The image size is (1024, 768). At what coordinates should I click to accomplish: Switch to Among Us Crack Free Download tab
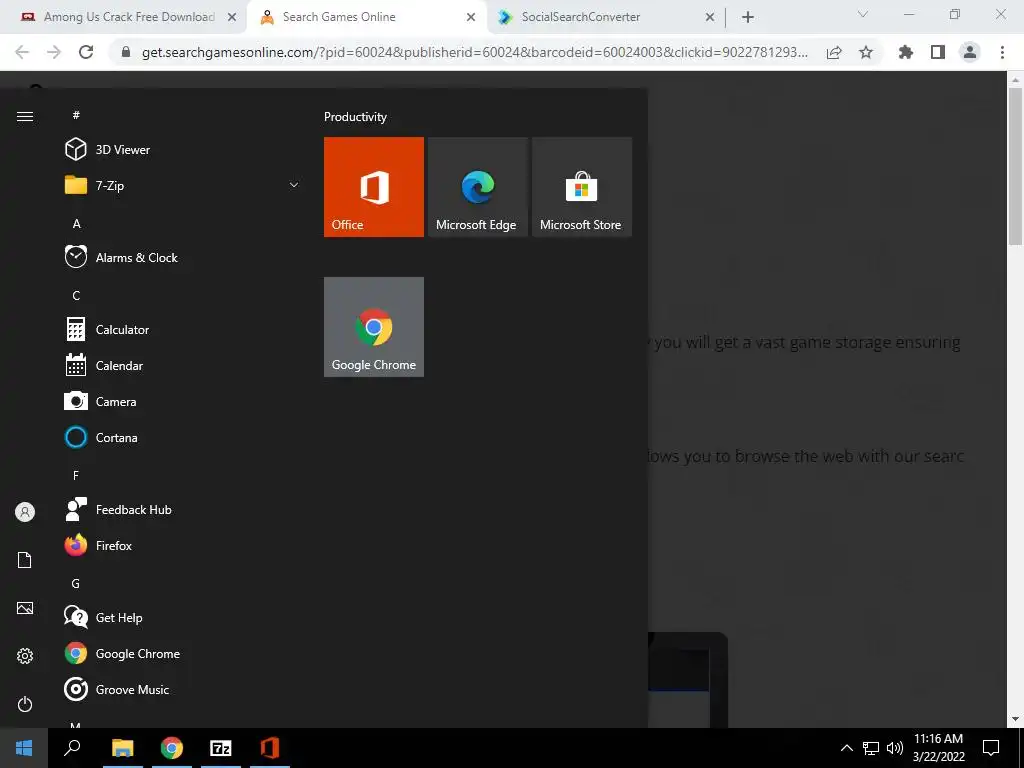[129, 17]
